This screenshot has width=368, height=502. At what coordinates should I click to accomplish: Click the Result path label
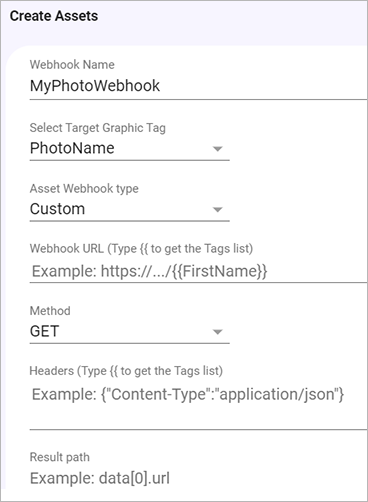click(x=60, y=457)
